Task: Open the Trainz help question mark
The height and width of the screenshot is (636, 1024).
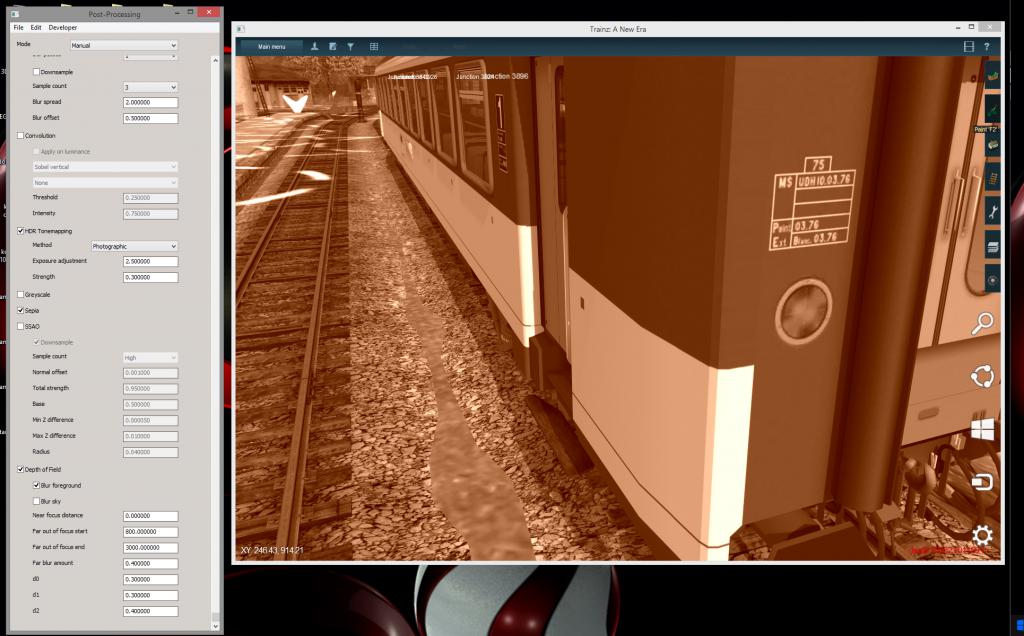Action: click(x=987, y=46)
